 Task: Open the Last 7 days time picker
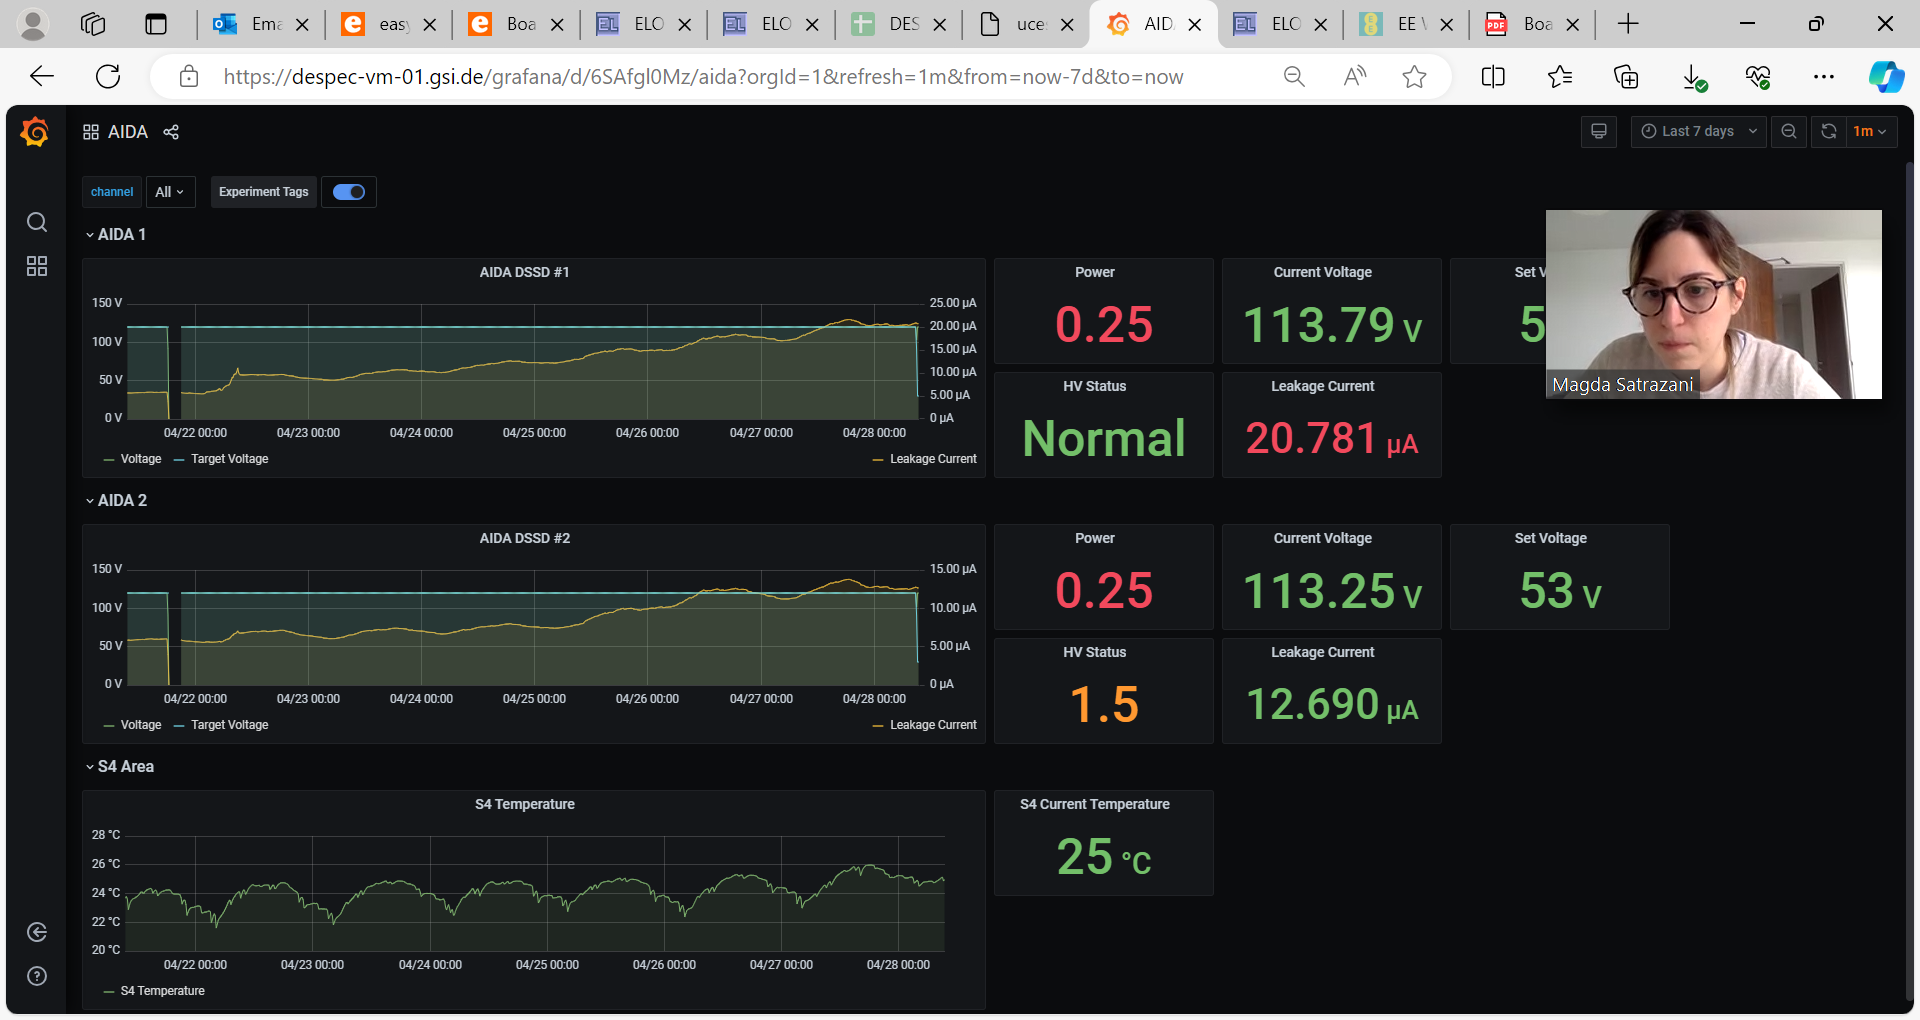[x=1698, y=131]
